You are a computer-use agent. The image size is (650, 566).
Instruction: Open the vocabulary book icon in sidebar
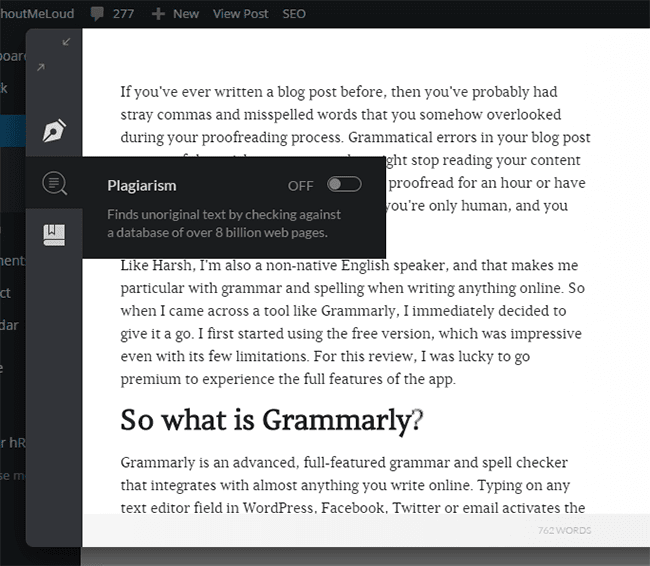54,235
